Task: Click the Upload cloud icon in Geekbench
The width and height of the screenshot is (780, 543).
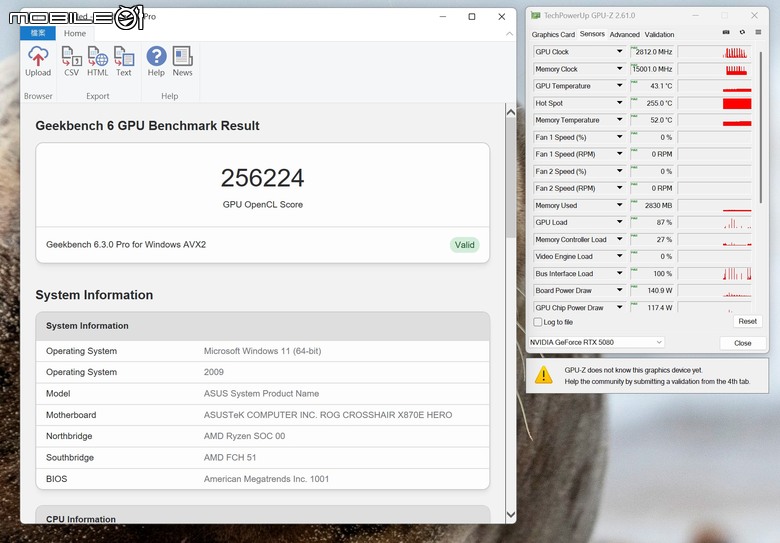Action: [x=38, y=56]
